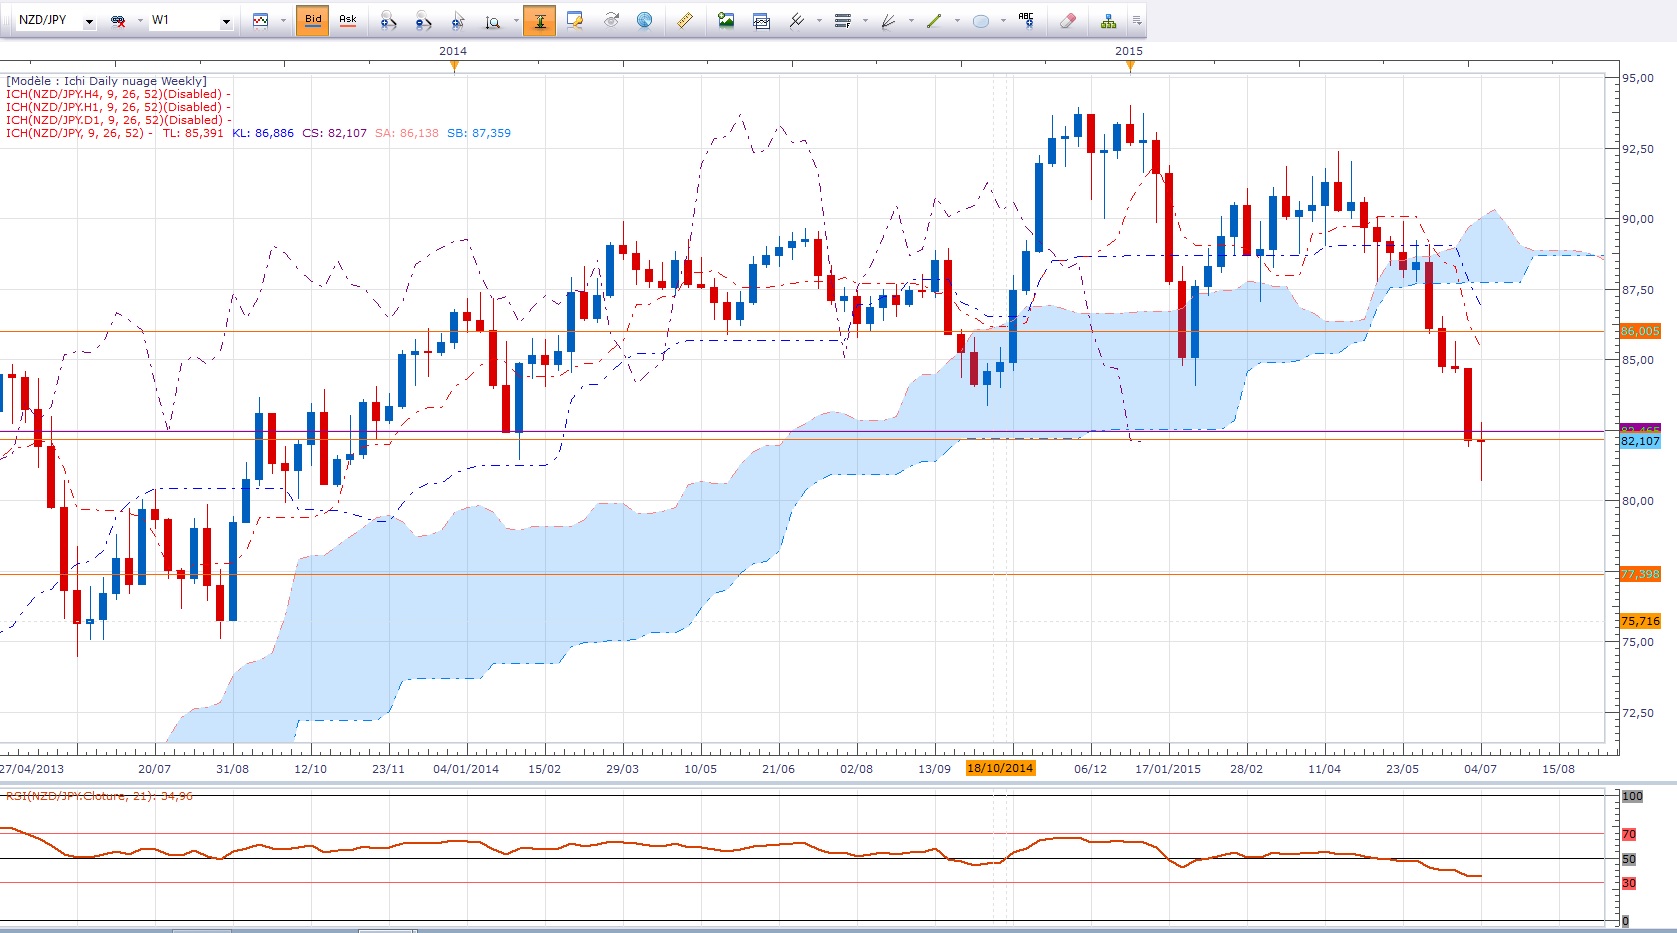Expand the shape tool options arrow

(x=1003, y=20)
